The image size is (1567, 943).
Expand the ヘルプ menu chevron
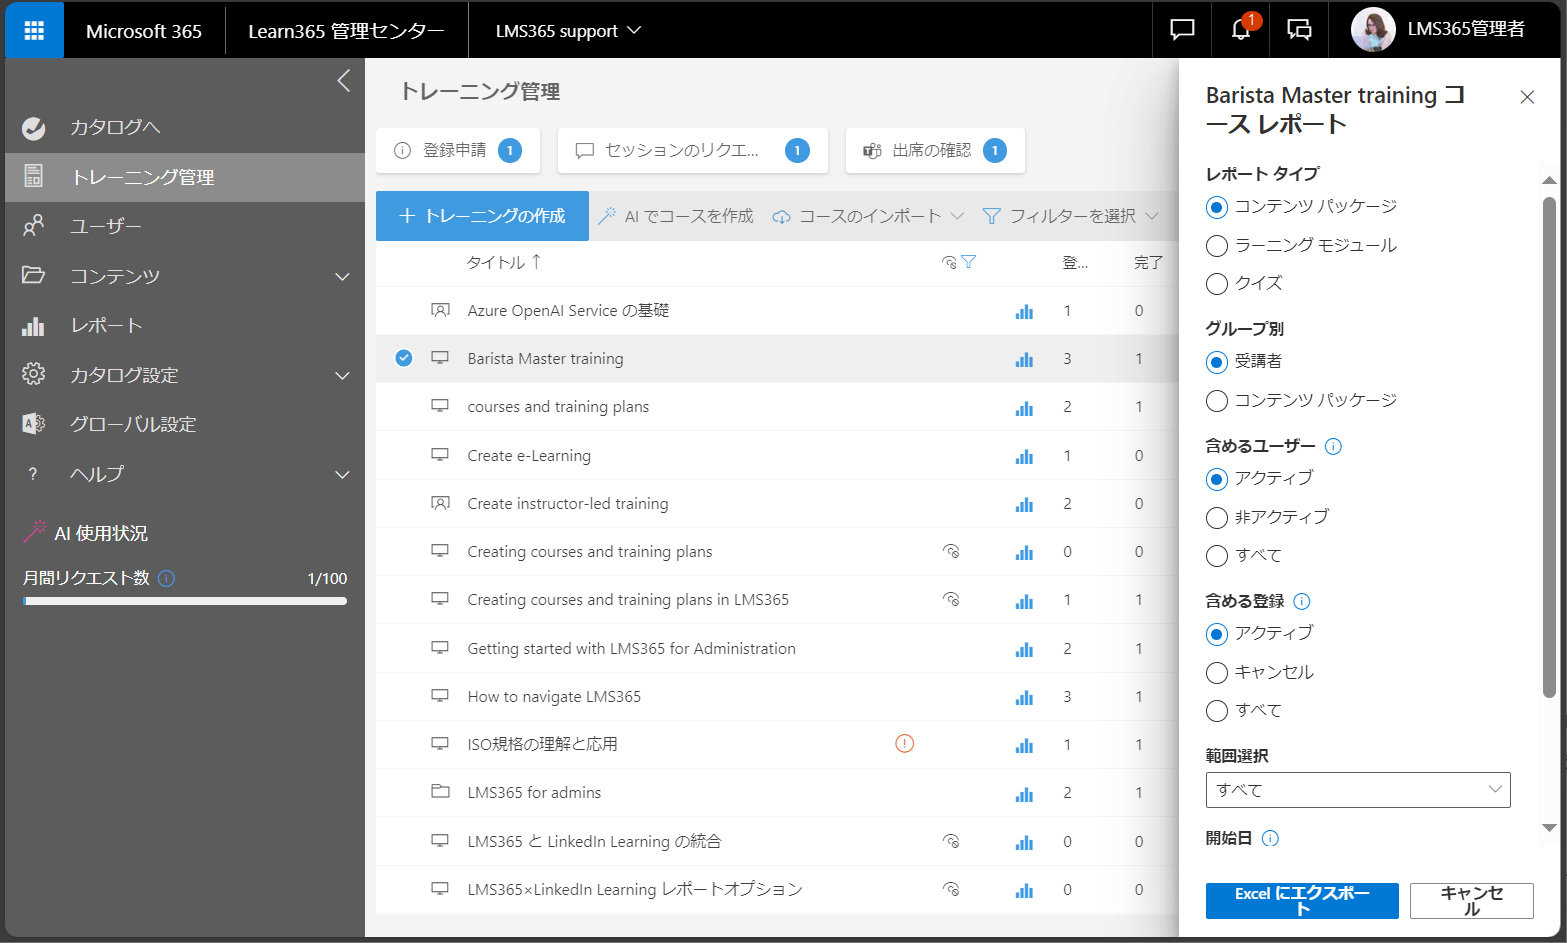342,474
